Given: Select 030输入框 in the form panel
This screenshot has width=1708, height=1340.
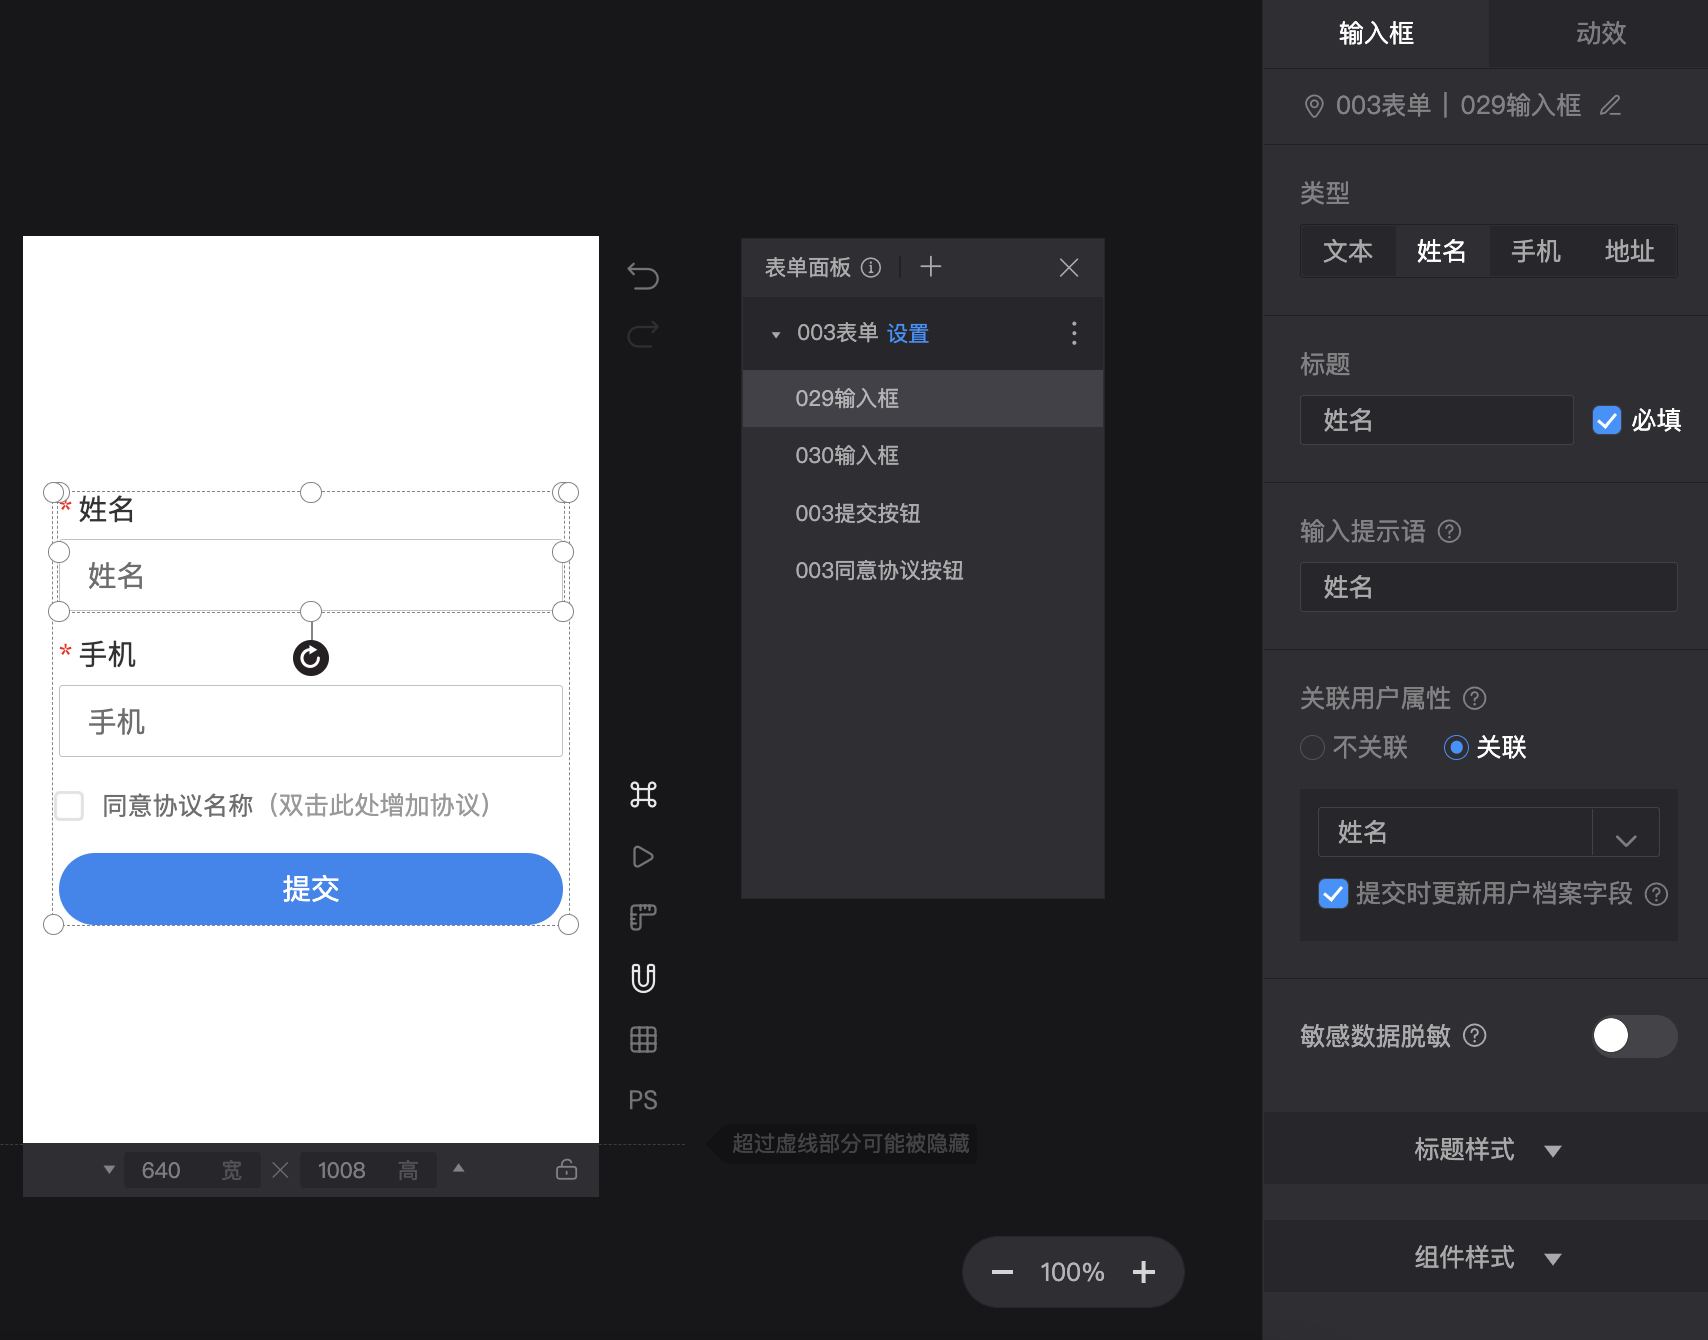Looking at the screenshot, I should pos(922,456).
